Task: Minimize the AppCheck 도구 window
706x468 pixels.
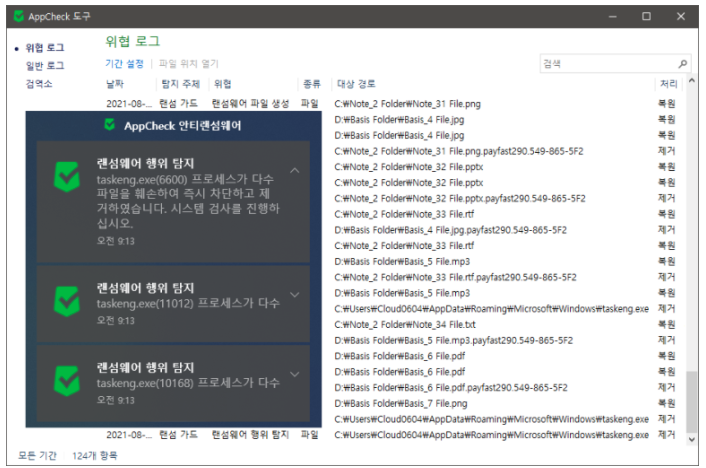Action: (612, 17)
